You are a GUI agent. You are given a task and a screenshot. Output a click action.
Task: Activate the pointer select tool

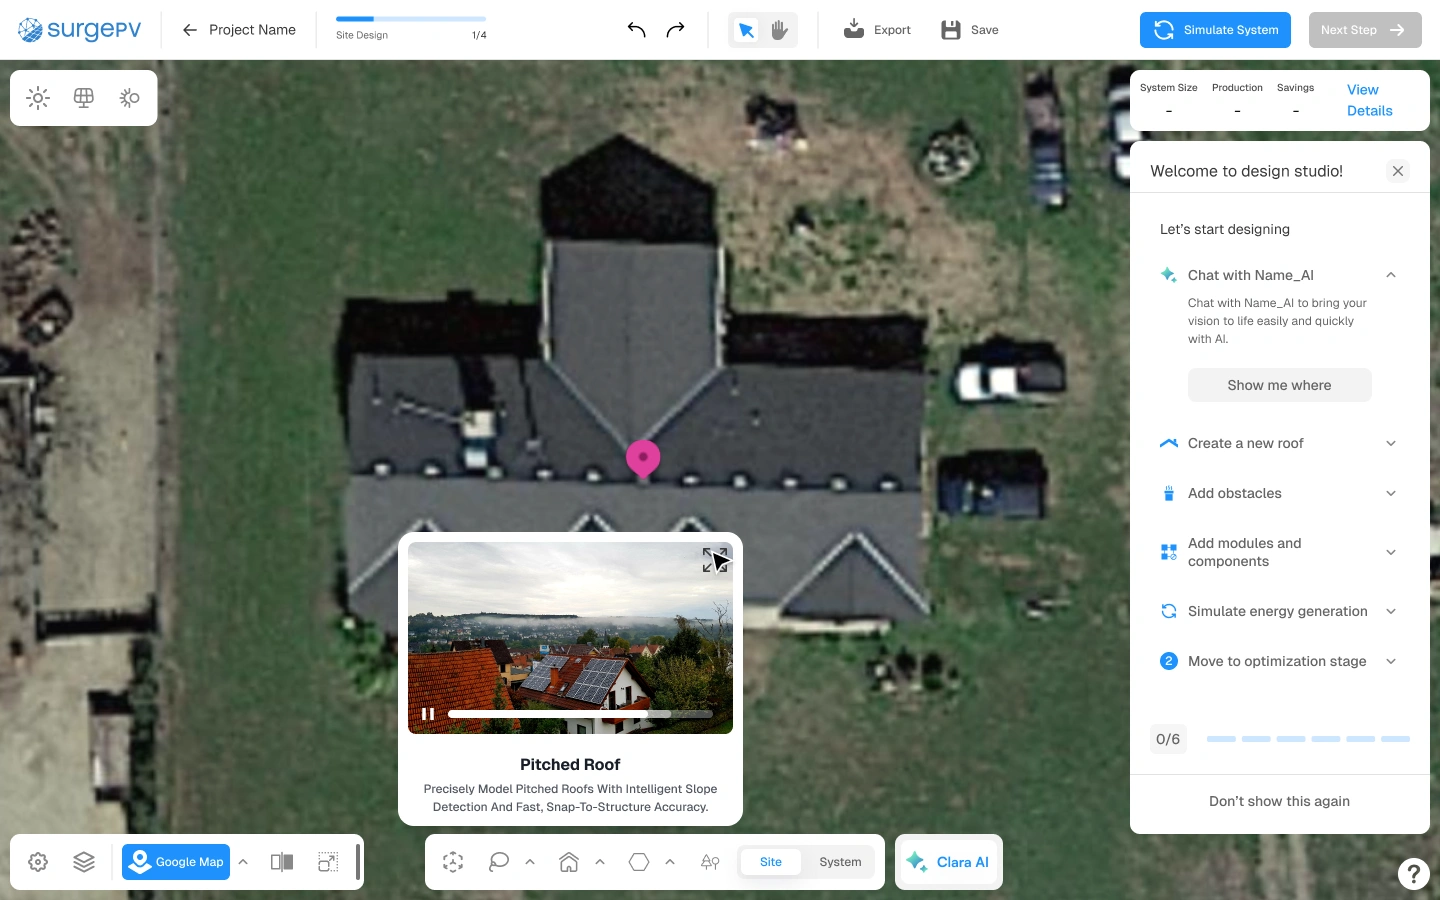pos(746,30)
